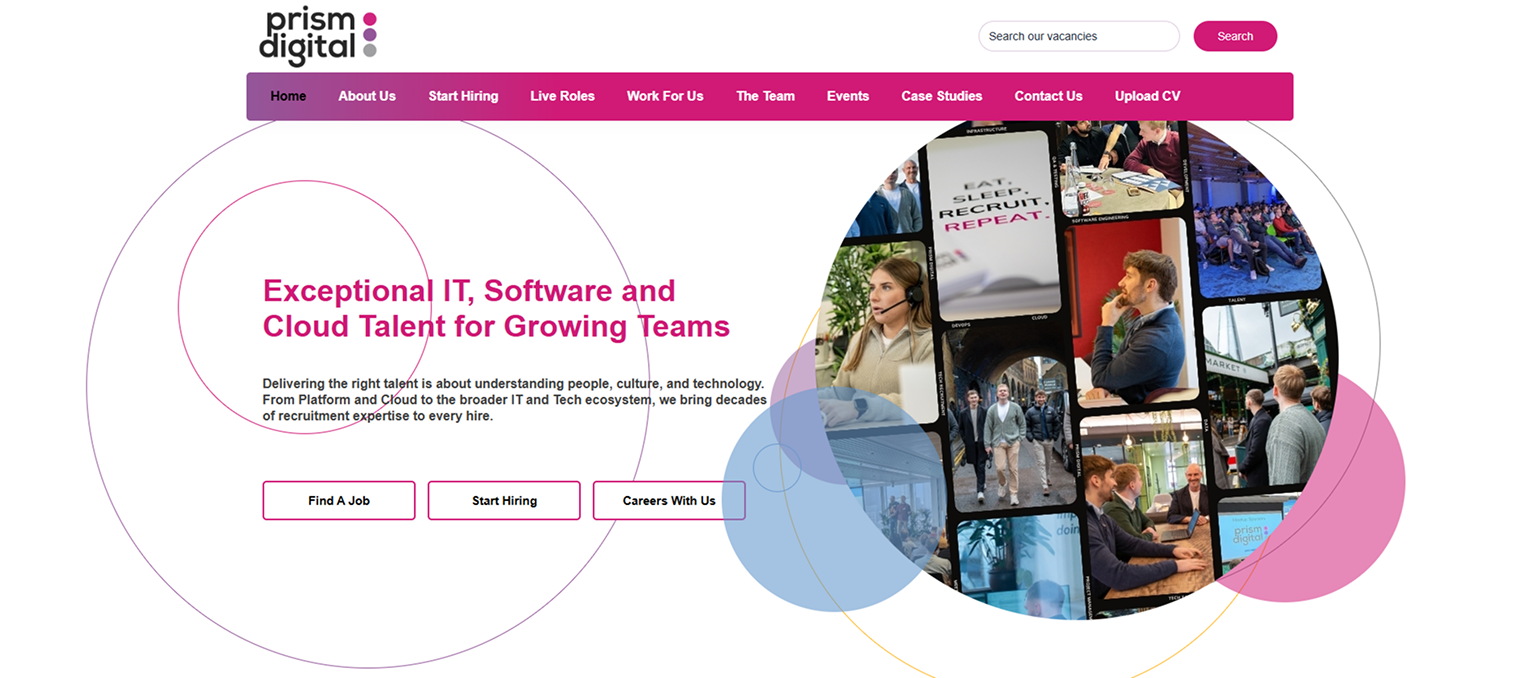
Task: Click Upload CV in the menu
Action: point(1147,96)
